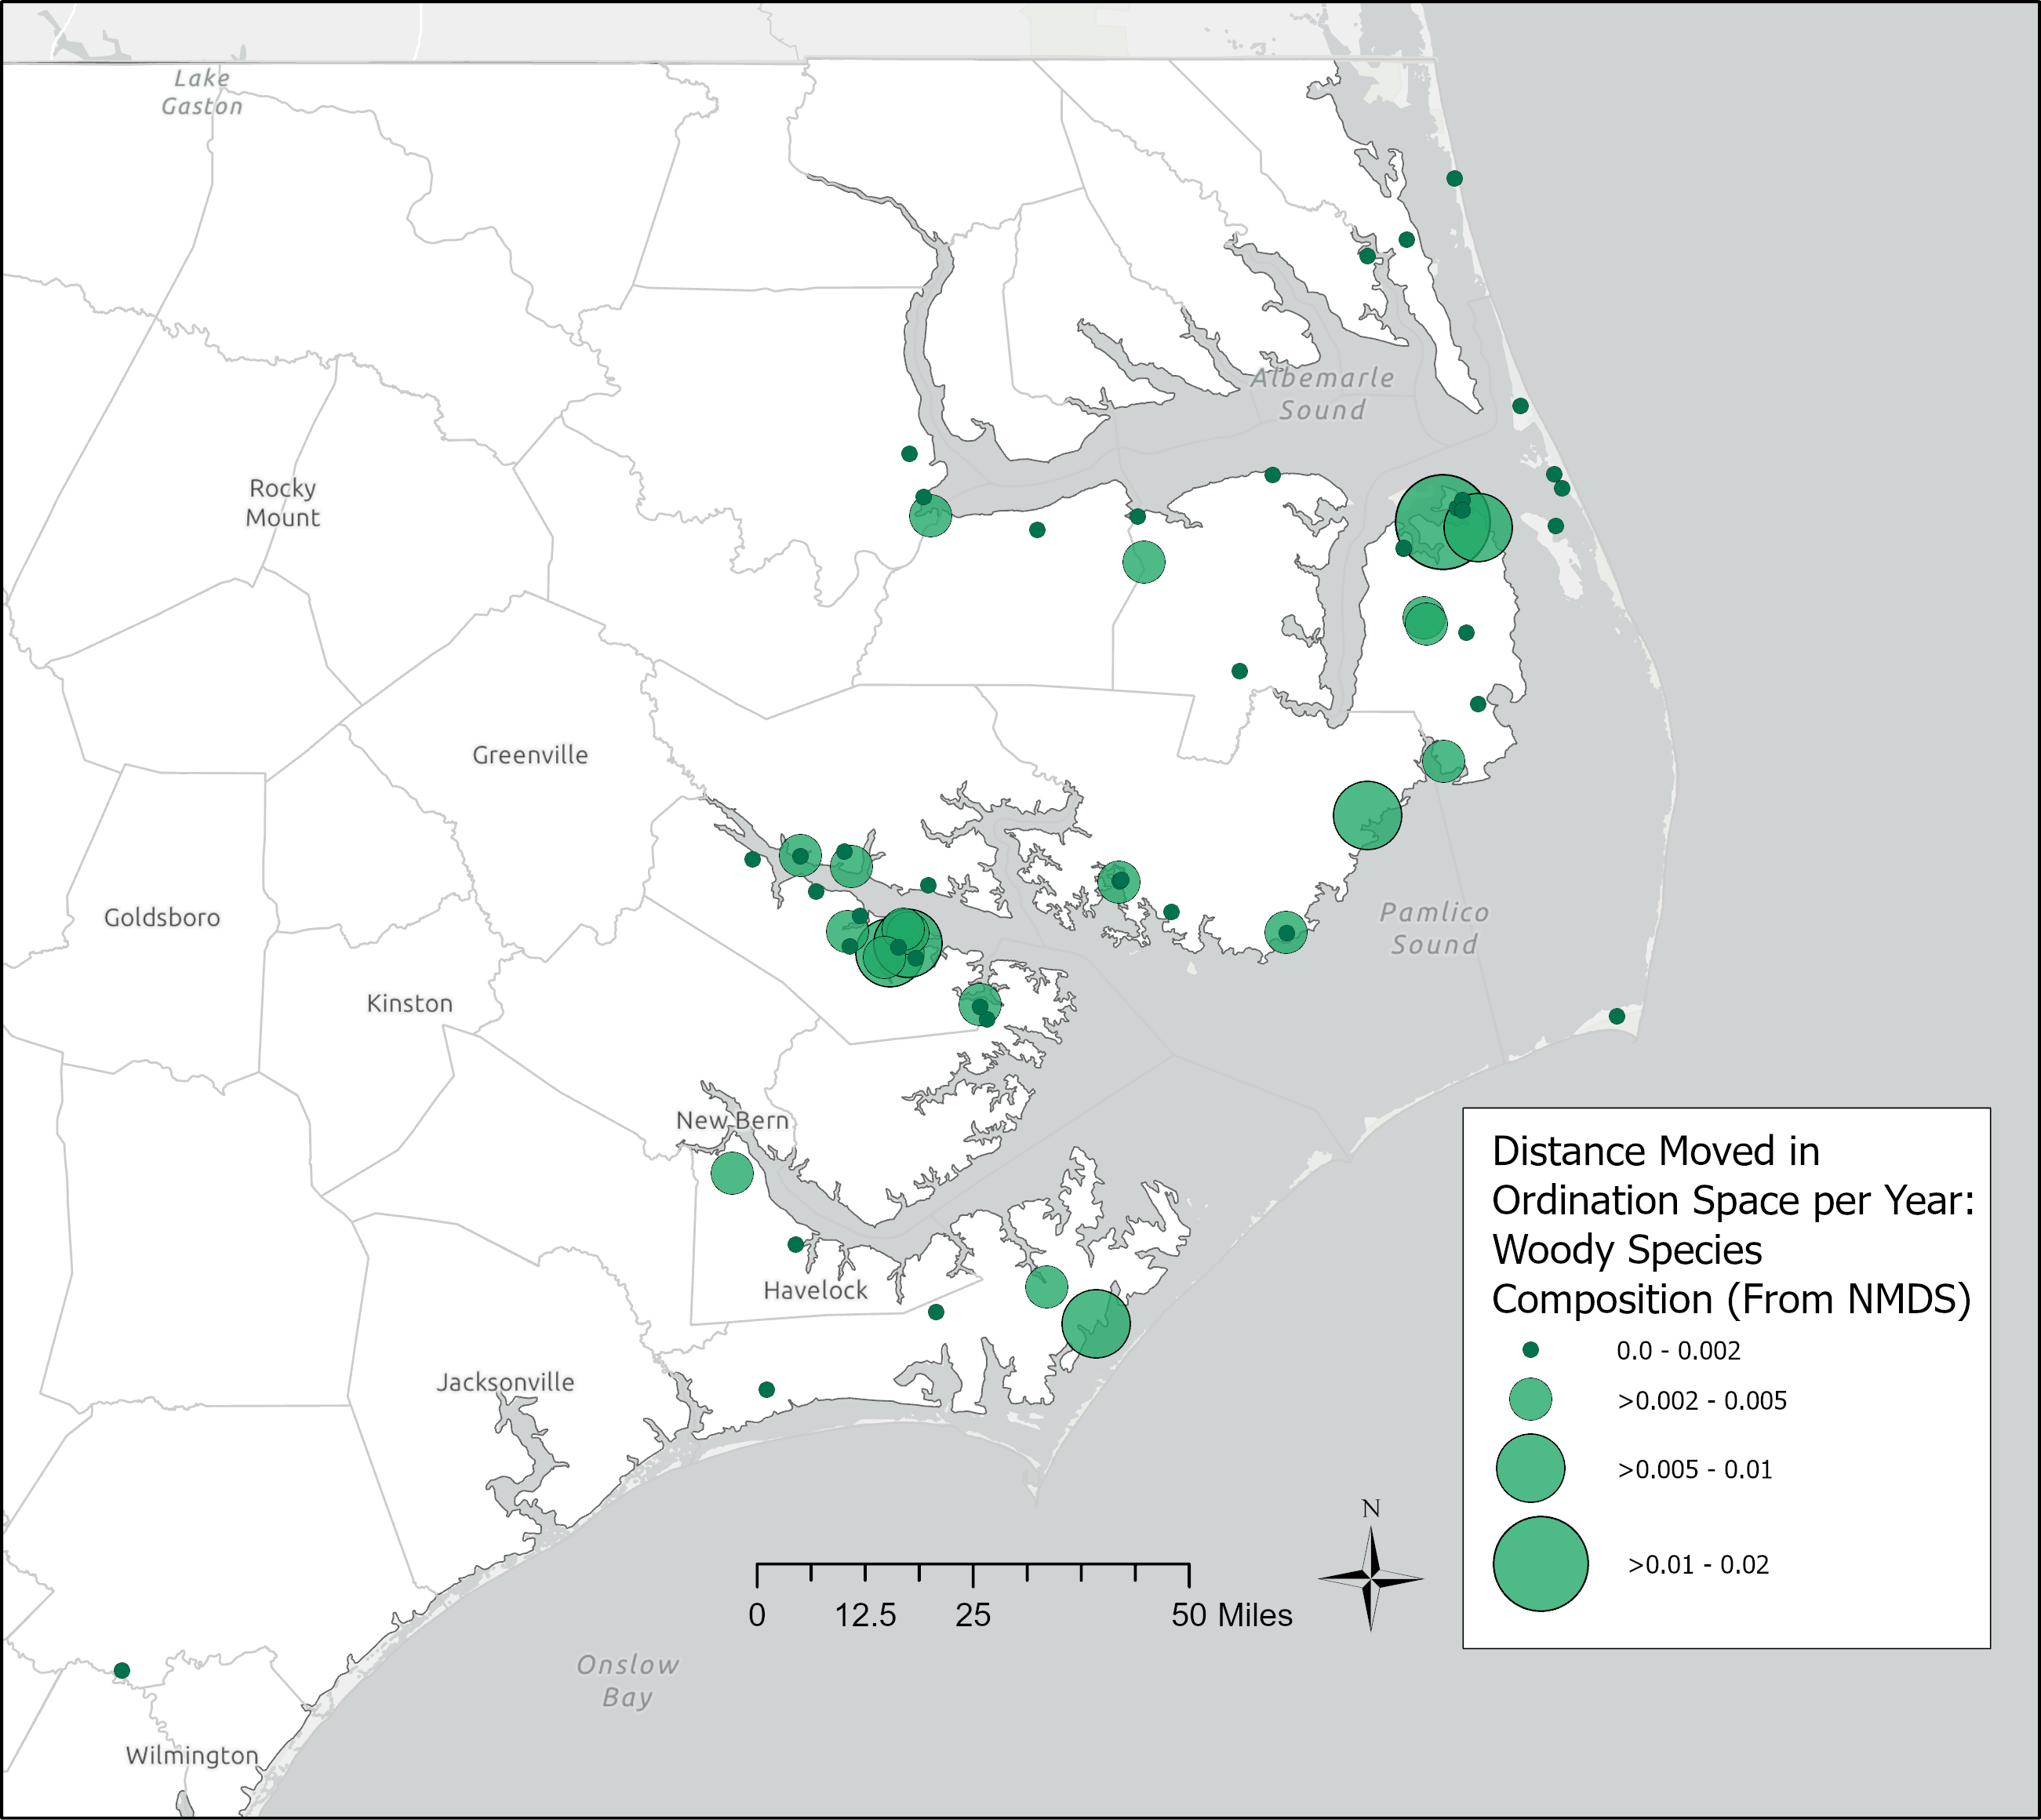This screenshot has width=2041, height=1820.
Task: Click the >0.01 - 0.02 legend text
Action: [x=1698, y=1564]
